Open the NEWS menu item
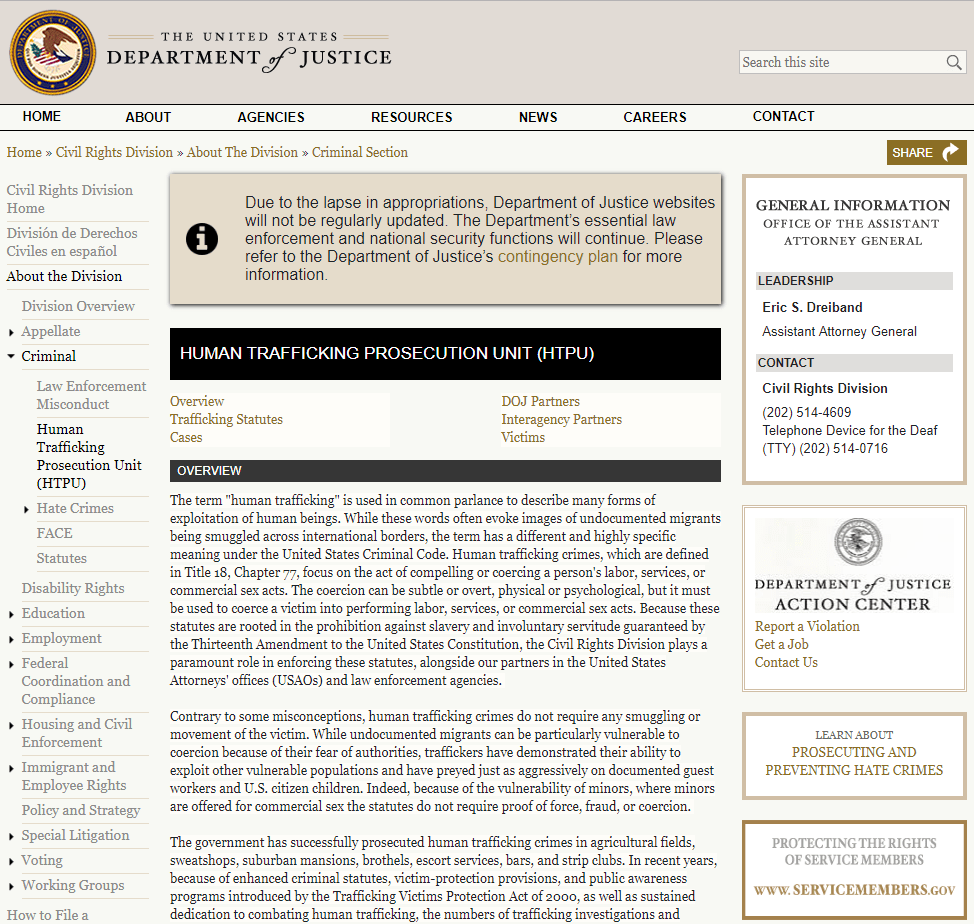Image resolution: width=974 pixels, height=924 pixels. click(x=538, y=117)
